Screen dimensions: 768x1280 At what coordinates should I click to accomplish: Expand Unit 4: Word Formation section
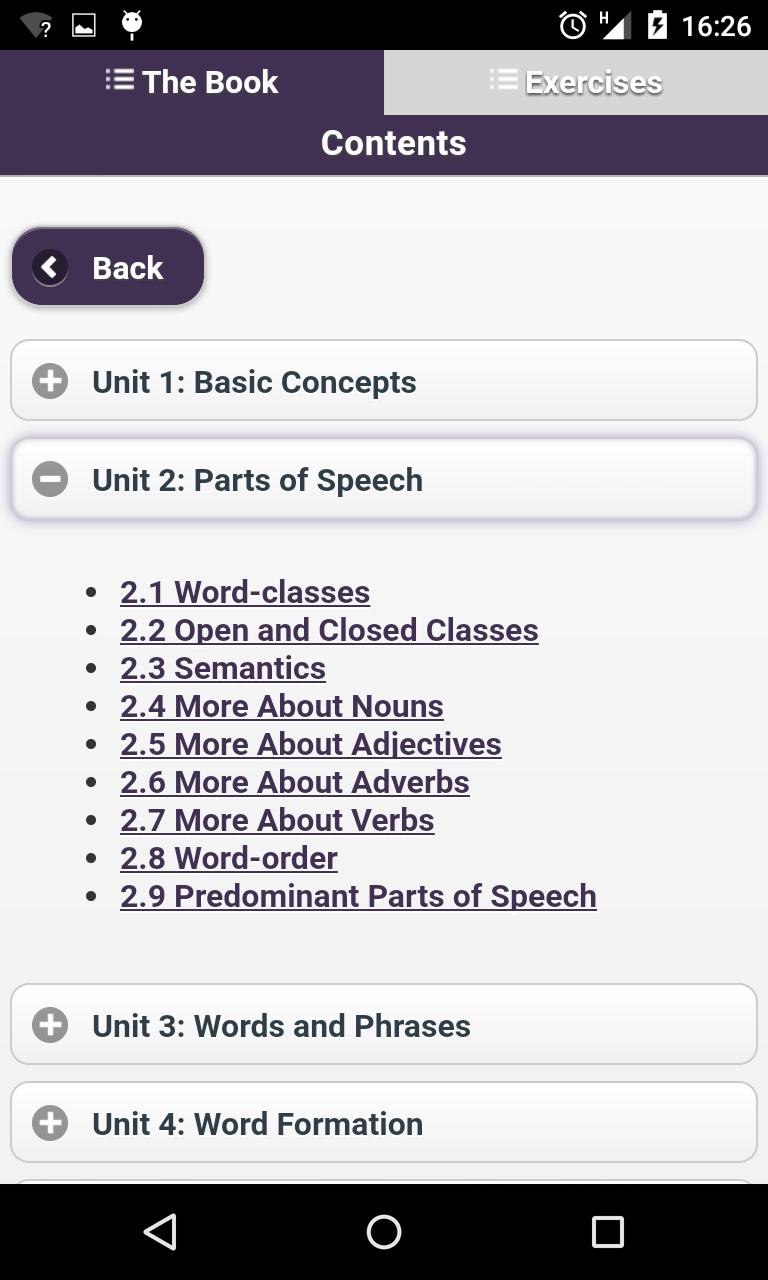point(384,1122)
